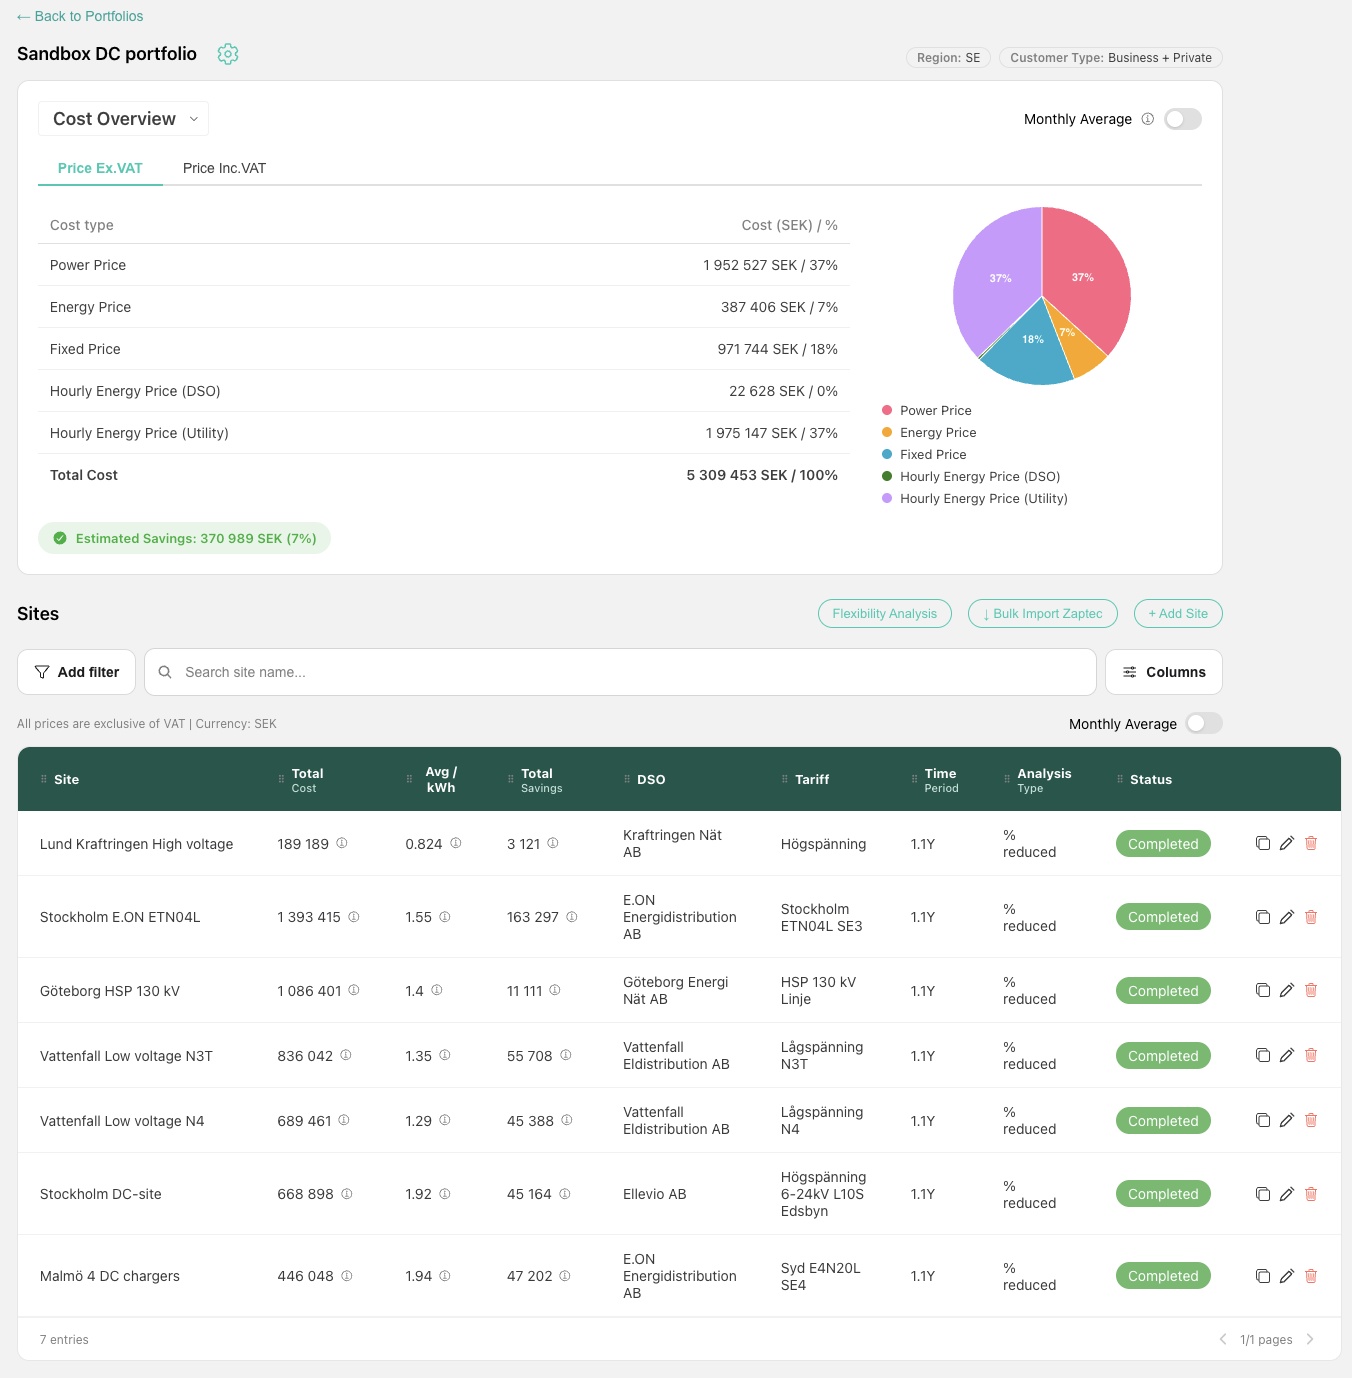
Task: Duplicate the Stockholm E.ON ETN04L site
Action: coord(1263,917)
